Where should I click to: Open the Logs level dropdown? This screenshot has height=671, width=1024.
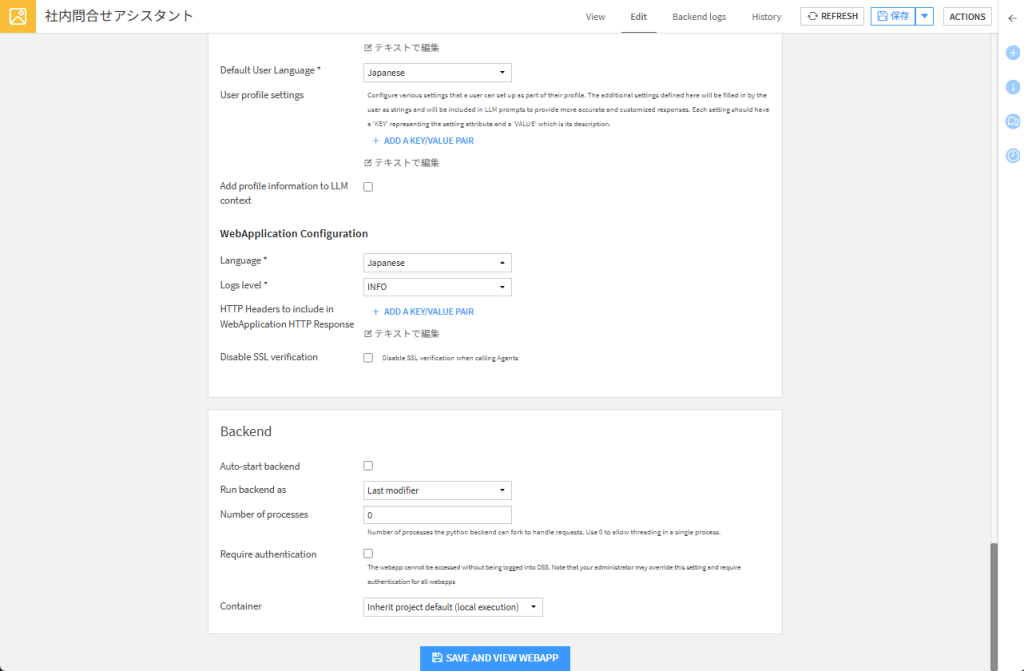(437, 287)
